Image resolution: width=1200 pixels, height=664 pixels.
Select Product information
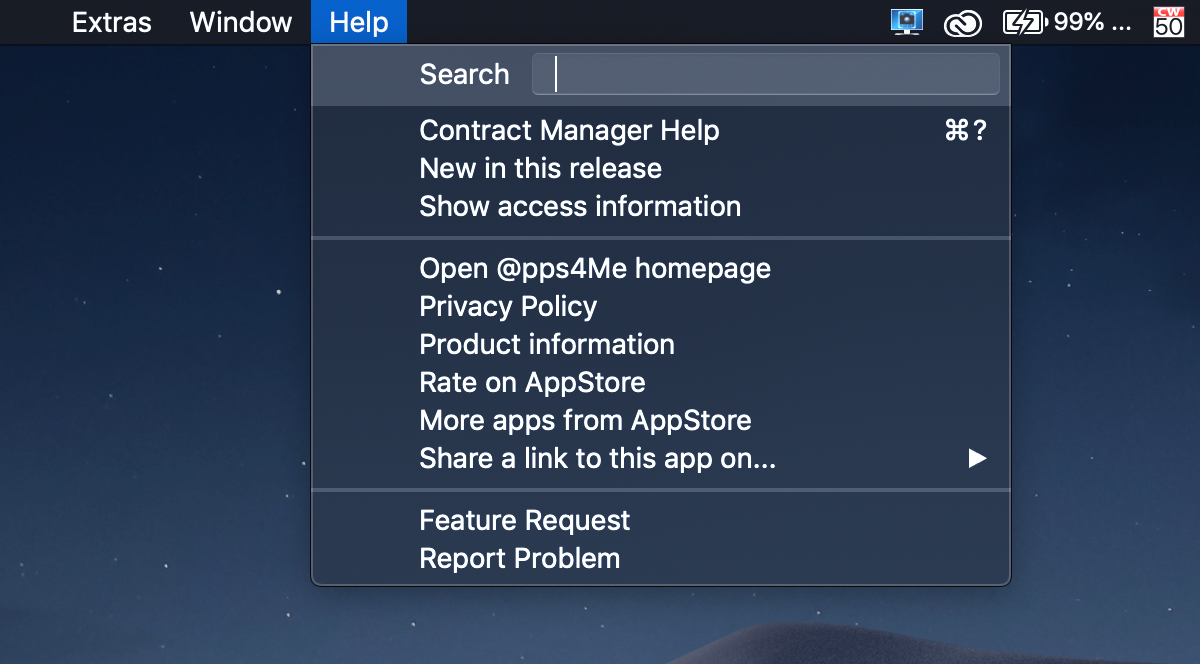pos(661,345)
